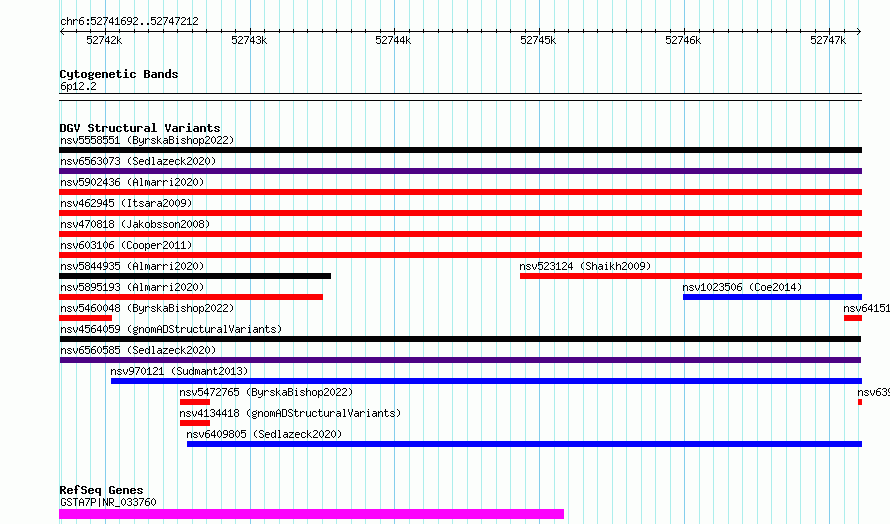Select the blue bar under nsv6409805
The image size is (890, 524).
tap(524, 444)
